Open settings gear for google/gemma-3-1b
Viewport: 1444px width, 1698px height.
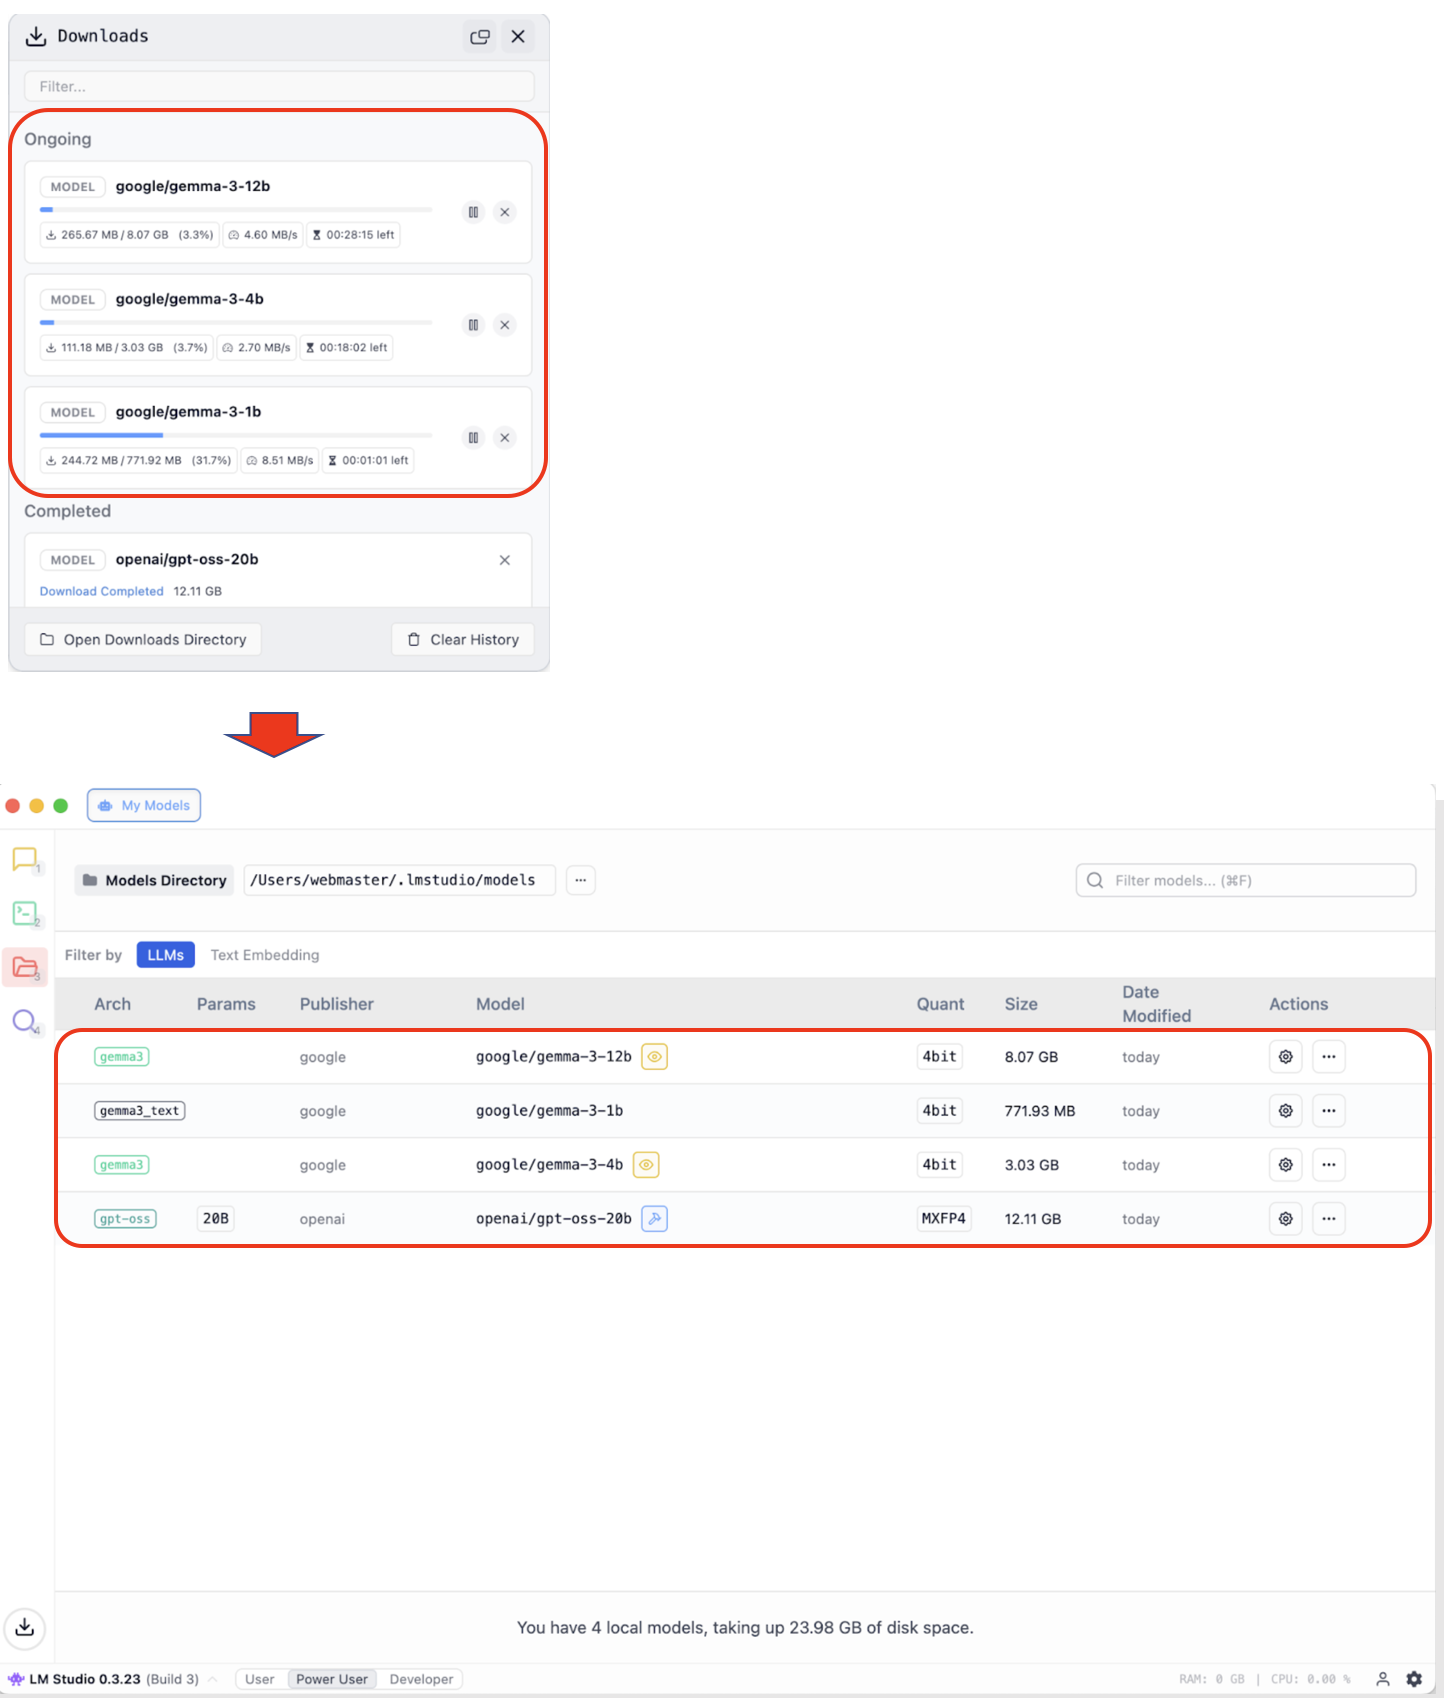coord(1286,1111)
